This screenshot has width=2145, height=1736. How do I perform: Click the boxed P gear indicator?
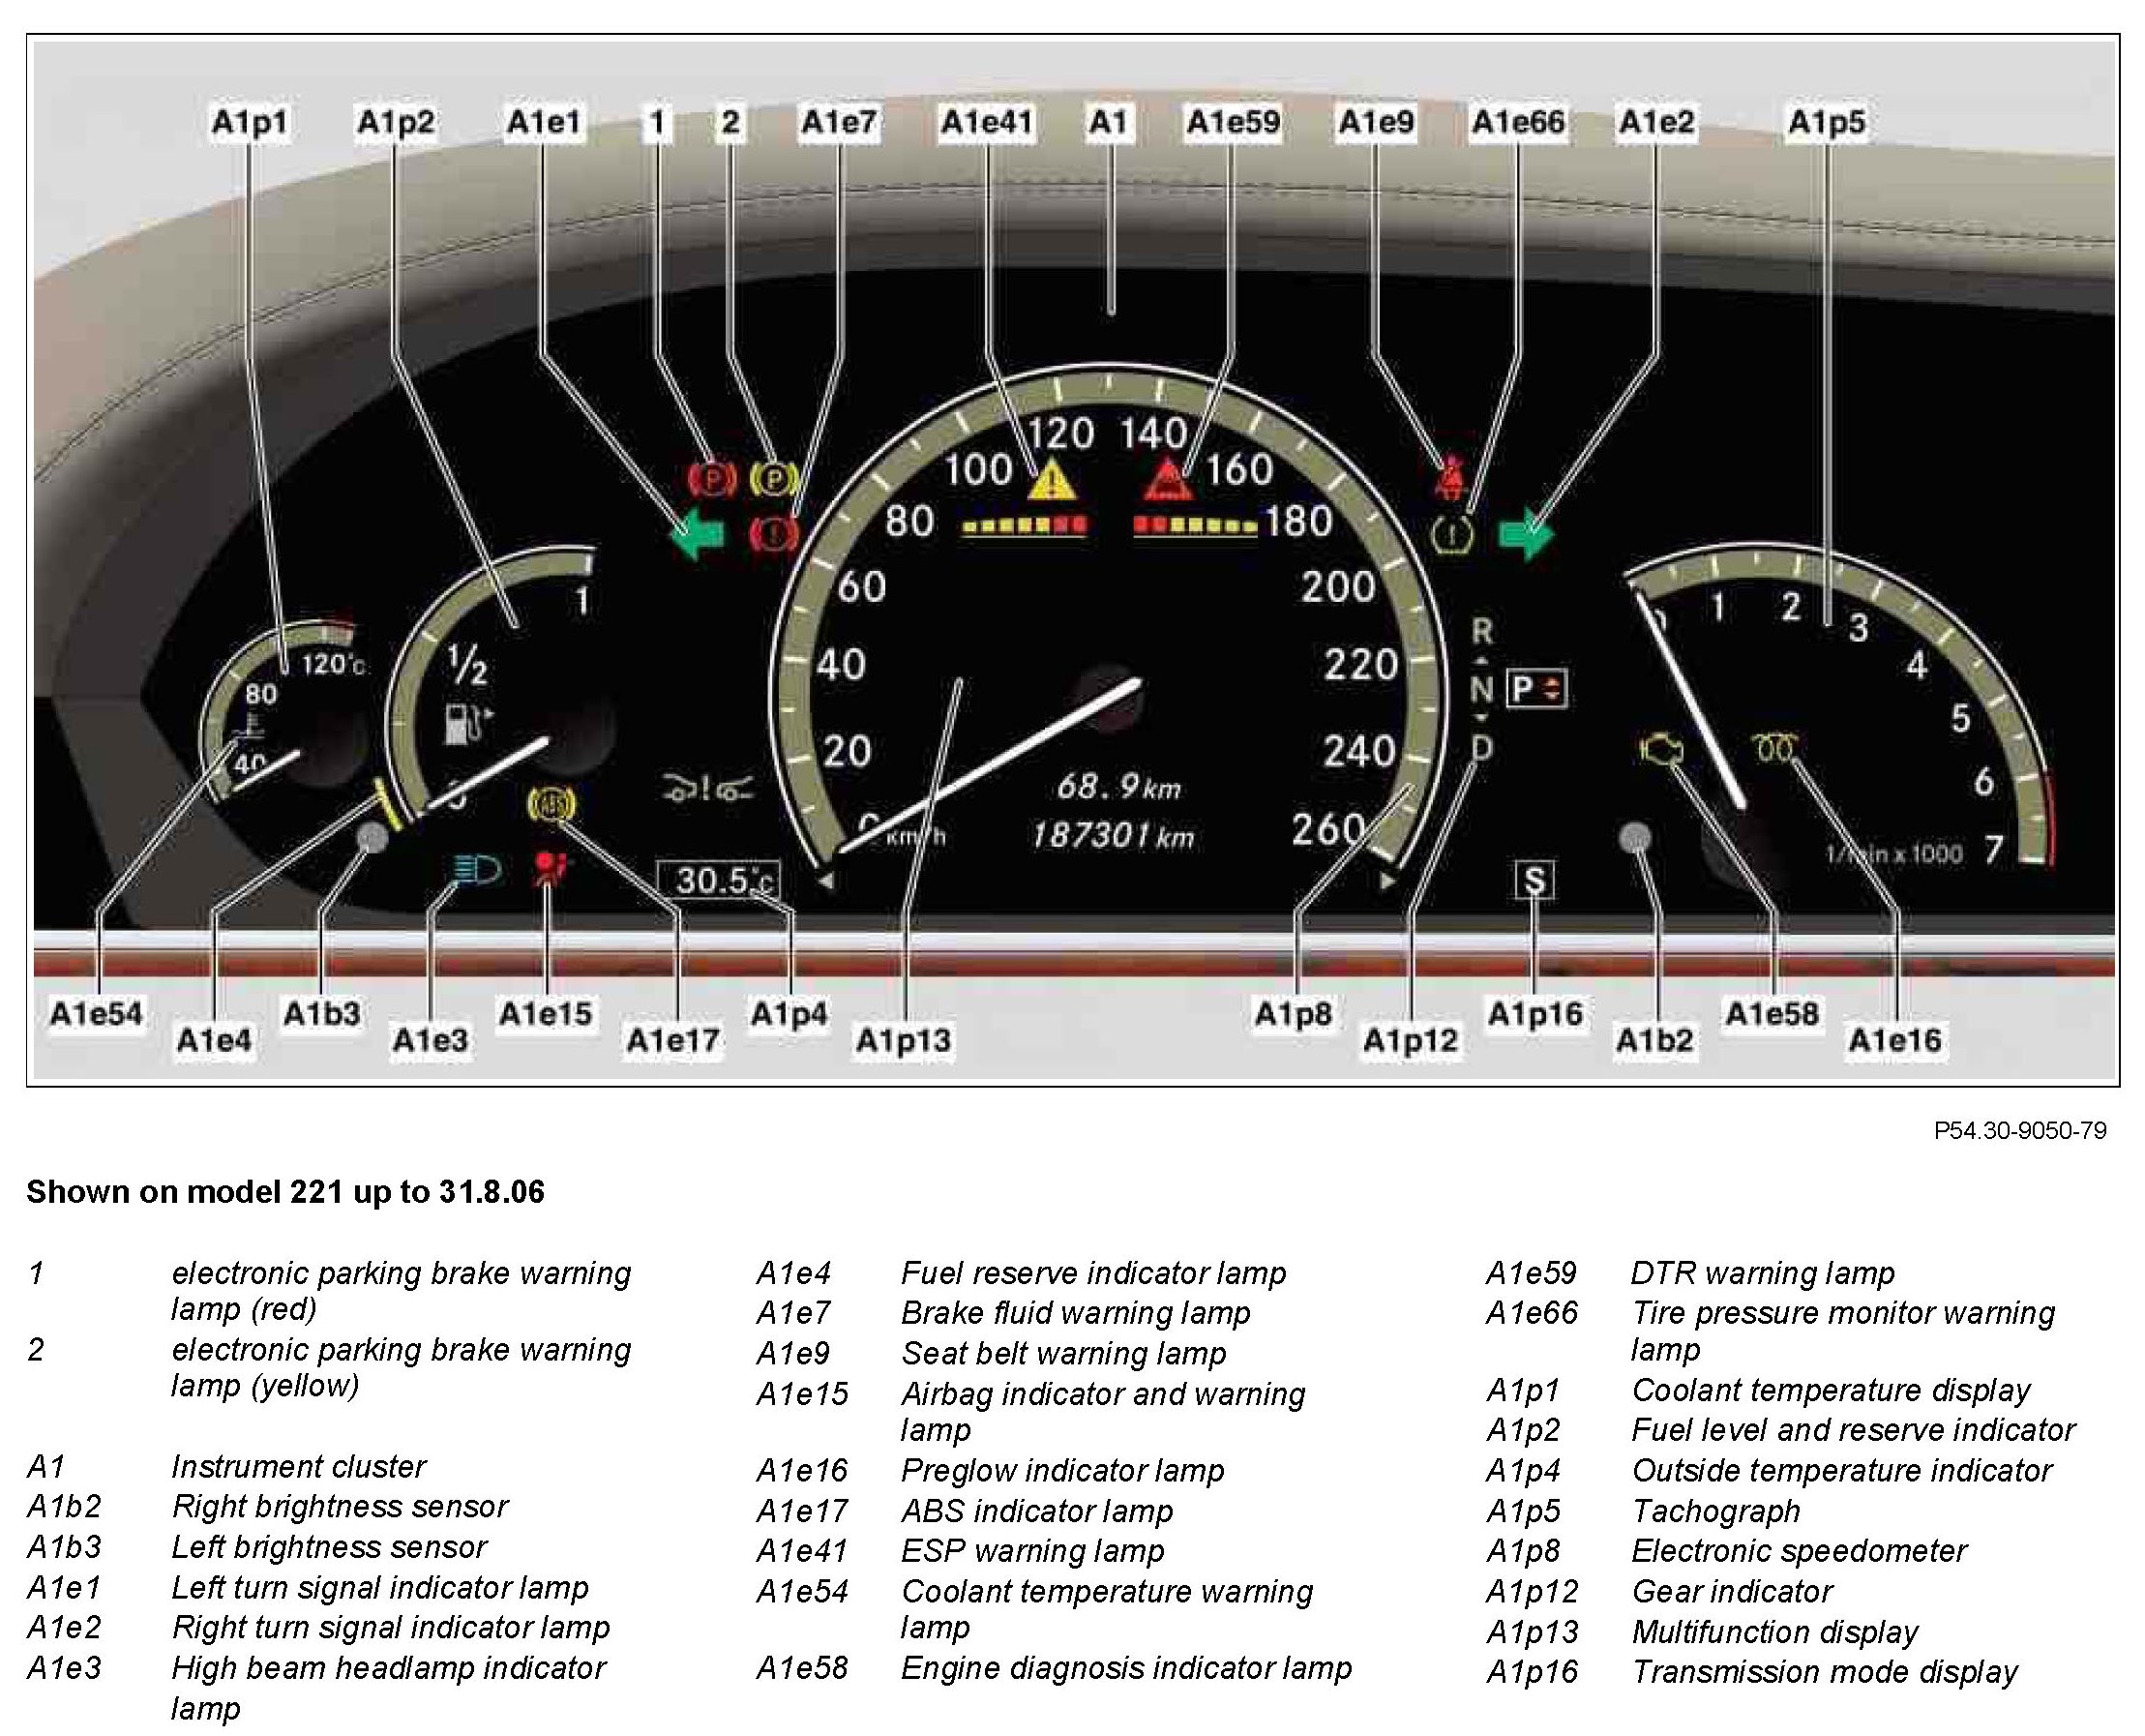coord(1537,689)
